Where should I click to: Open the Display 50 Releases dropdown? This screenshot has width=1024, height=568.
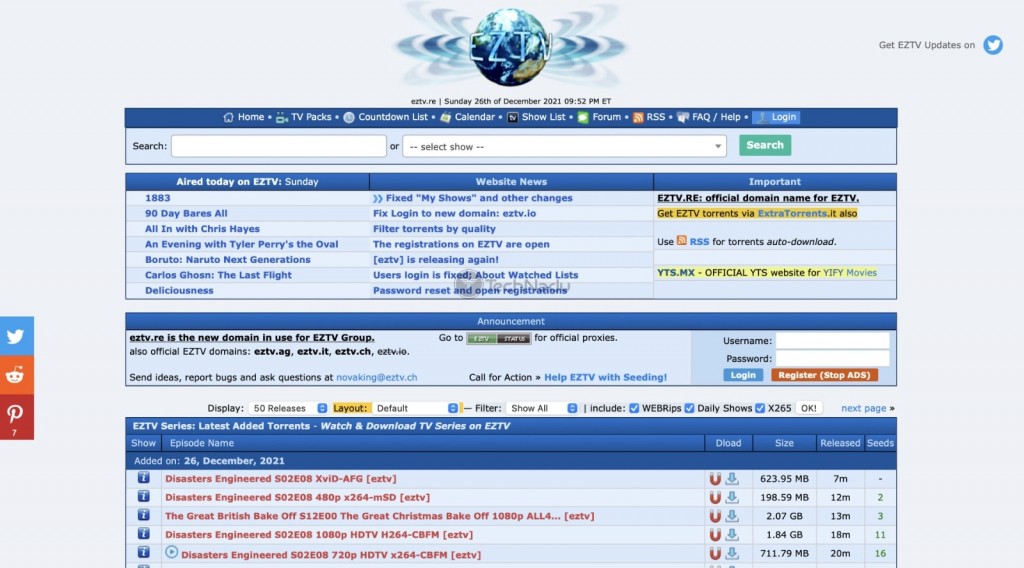tap(288, 408)
